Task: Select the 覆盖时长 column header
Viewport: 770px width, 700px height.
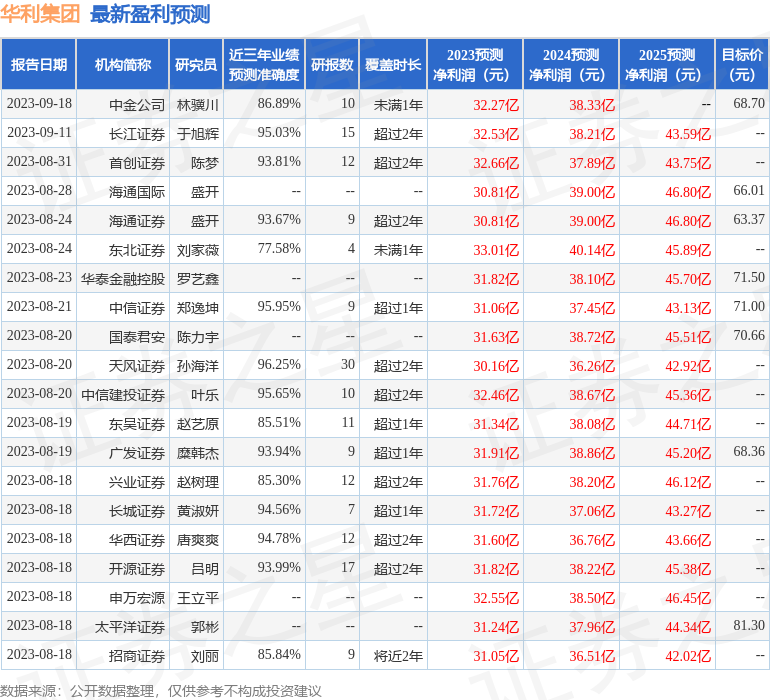Action: (x=393, y=64)
